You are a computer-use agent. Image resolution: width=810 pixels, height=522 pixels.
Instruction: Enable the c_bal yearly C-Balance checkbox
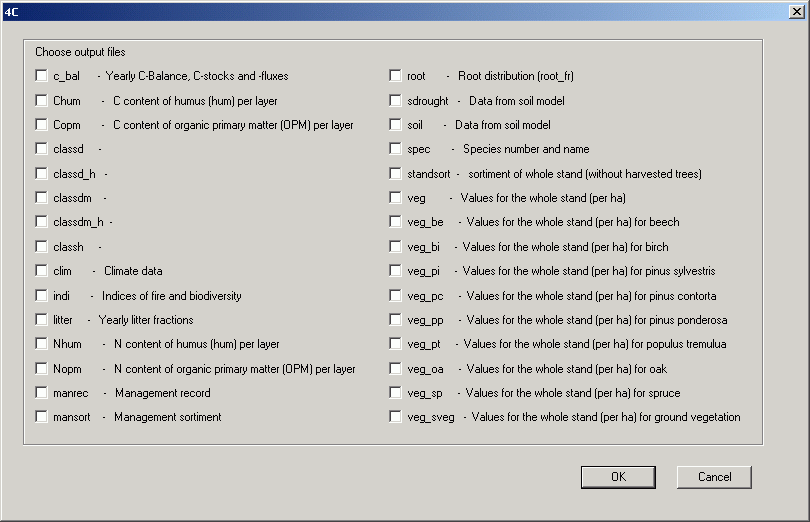41,76
